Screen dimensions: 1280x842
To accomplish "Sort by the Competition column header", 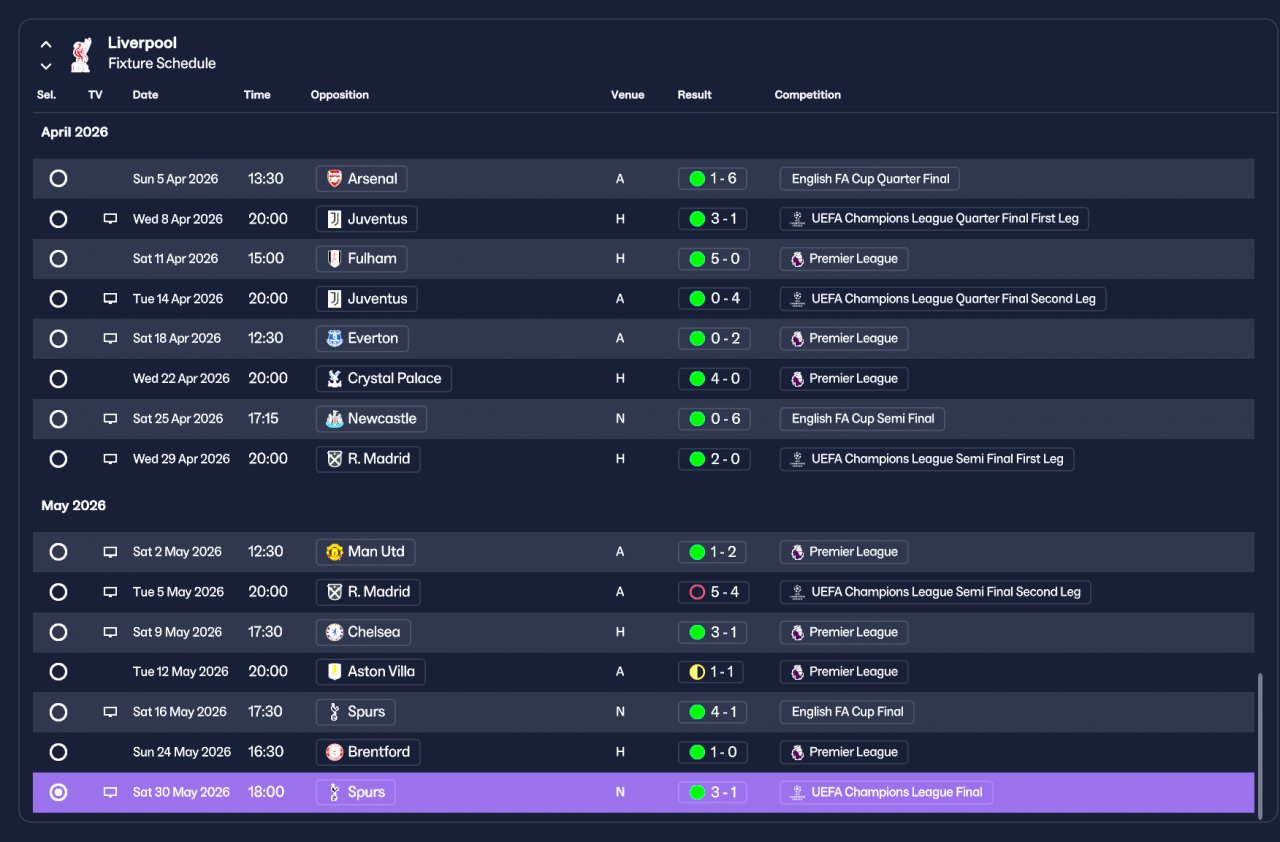I will 807,95.
